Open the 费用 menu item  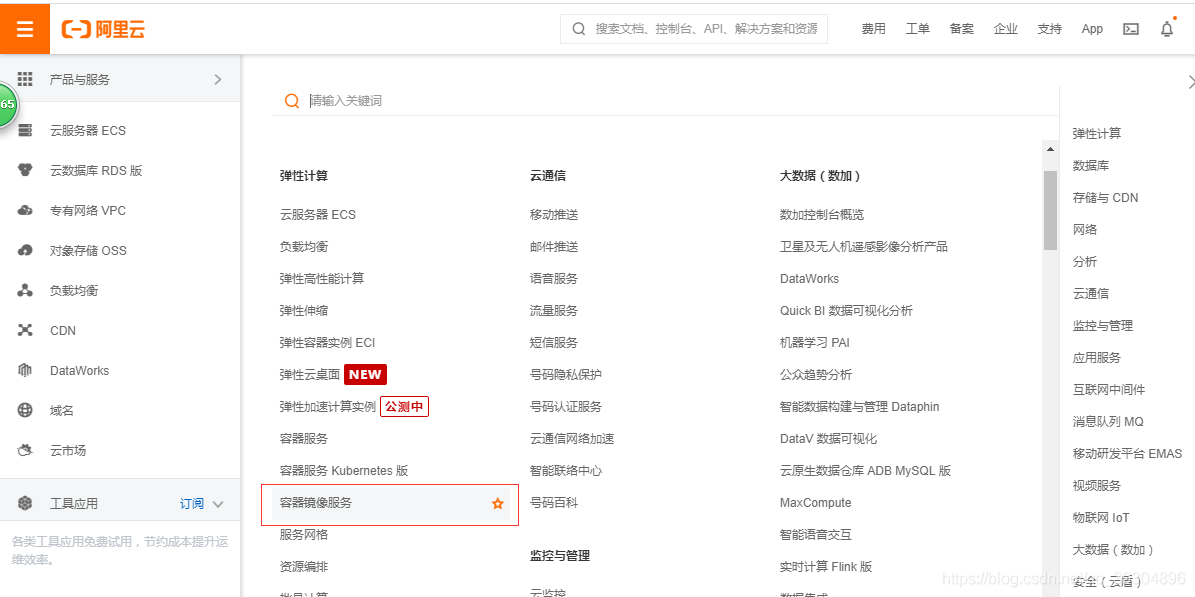click(x=873, y=28)
